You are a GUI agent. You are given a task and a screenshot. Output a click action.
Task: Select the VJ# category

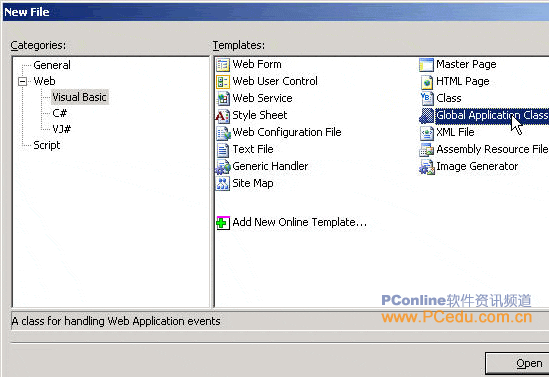61,129
